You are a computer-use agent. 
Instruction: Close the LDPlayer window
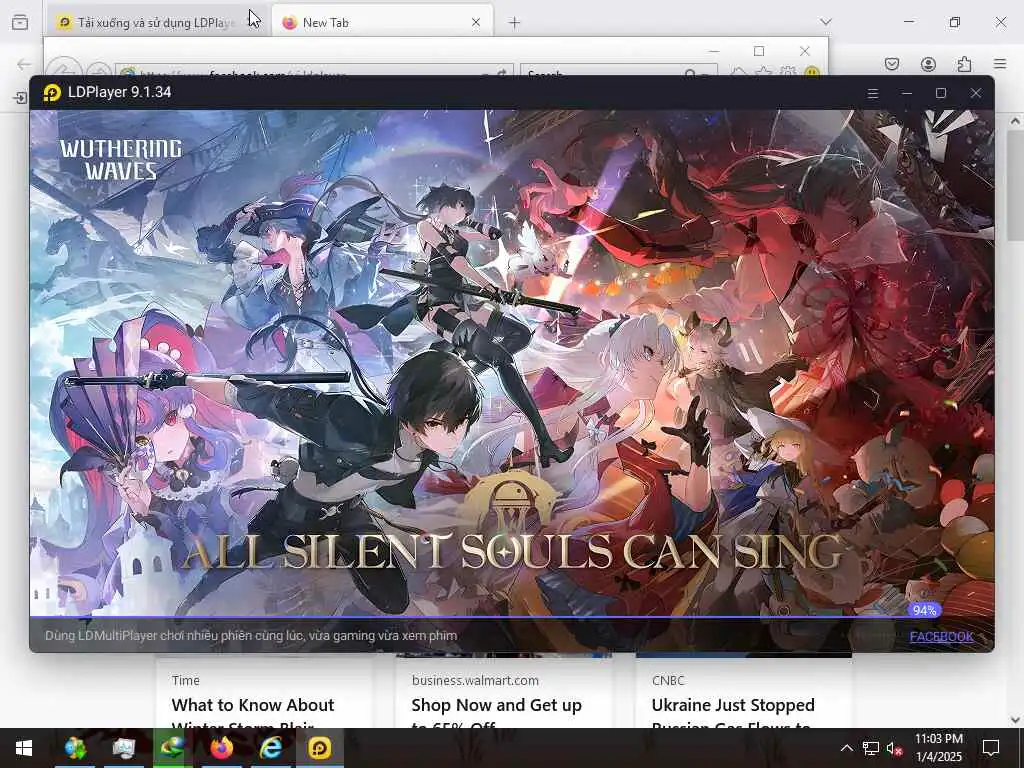pos(976,93)
